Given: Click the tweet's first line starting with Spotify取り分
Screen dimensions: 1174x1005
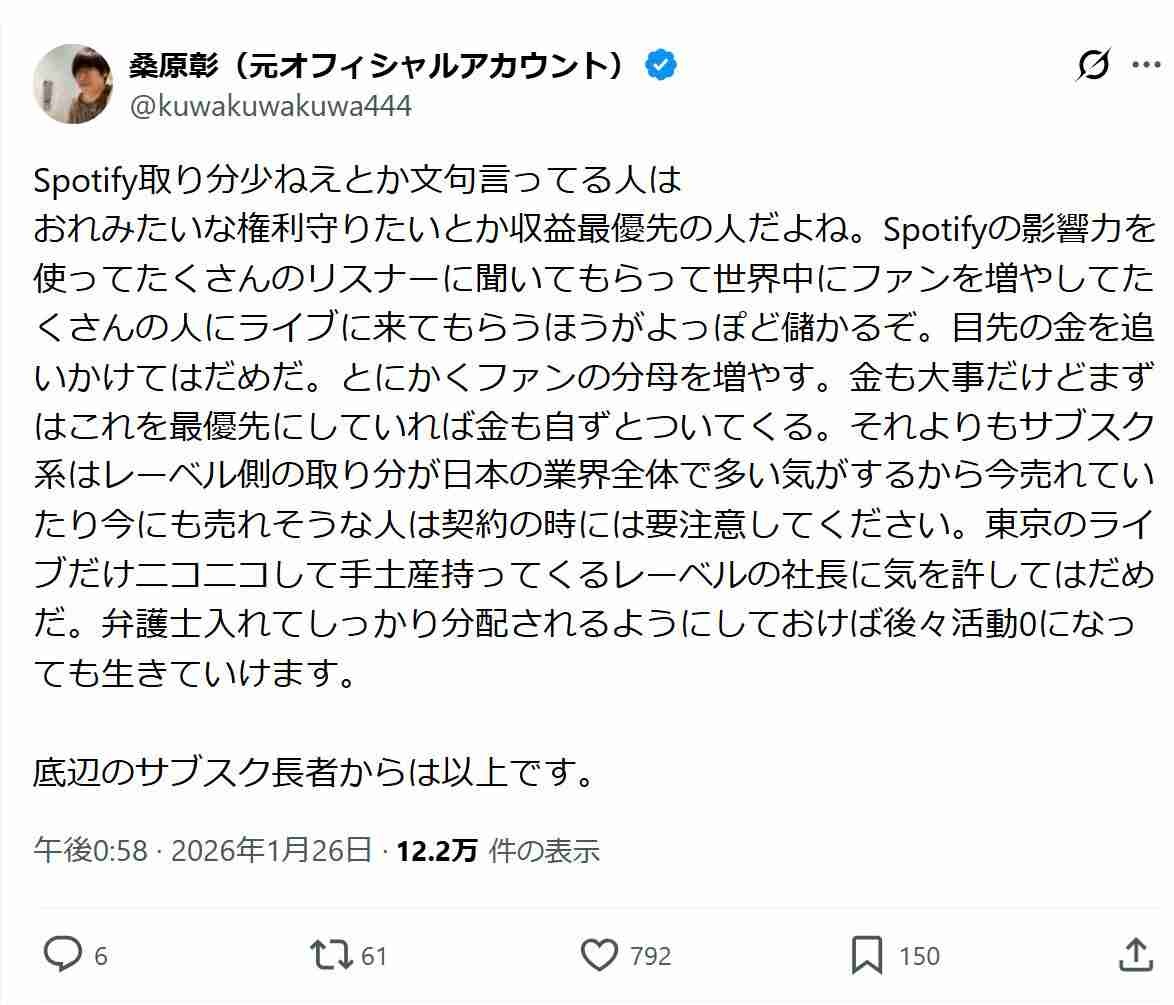Looking at the screenshot, I should (357, 181).
